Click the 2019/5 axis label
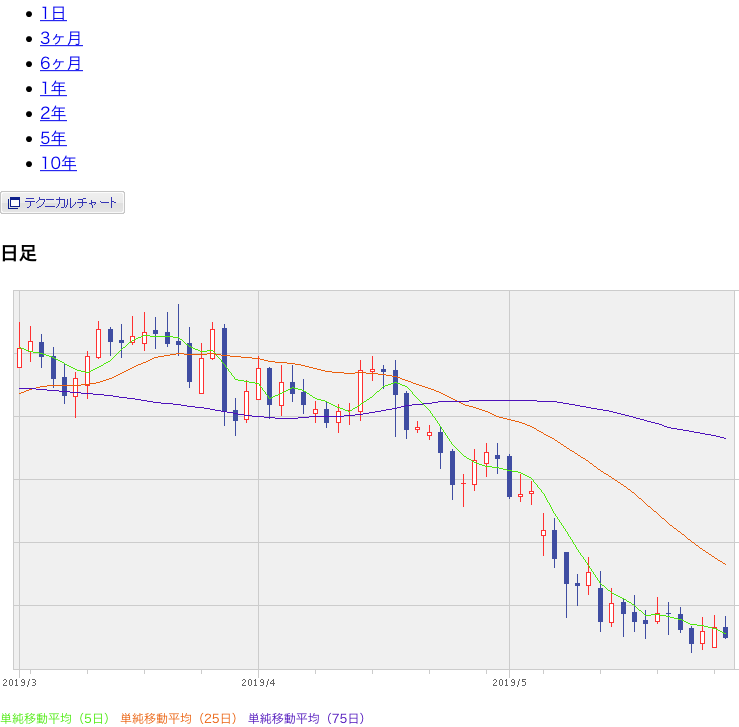739x727 pixels. 509,683
